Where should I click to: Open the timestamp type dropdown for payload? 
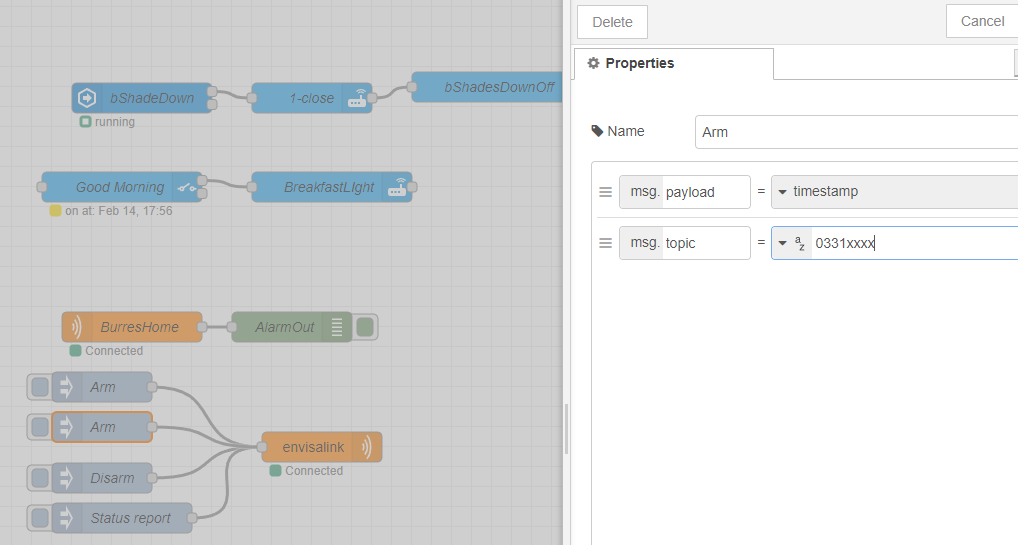point(783,192)
